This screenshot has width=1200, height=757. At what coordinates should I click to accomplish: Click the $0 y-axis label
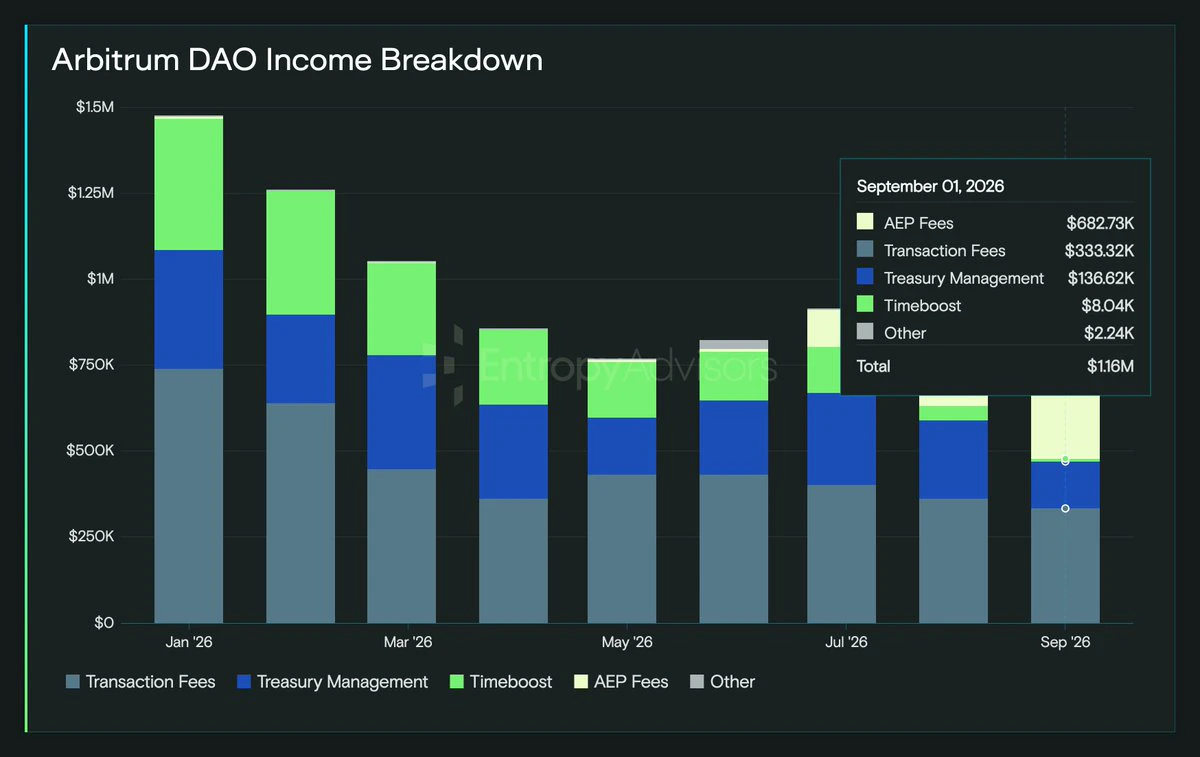(105, 623)
